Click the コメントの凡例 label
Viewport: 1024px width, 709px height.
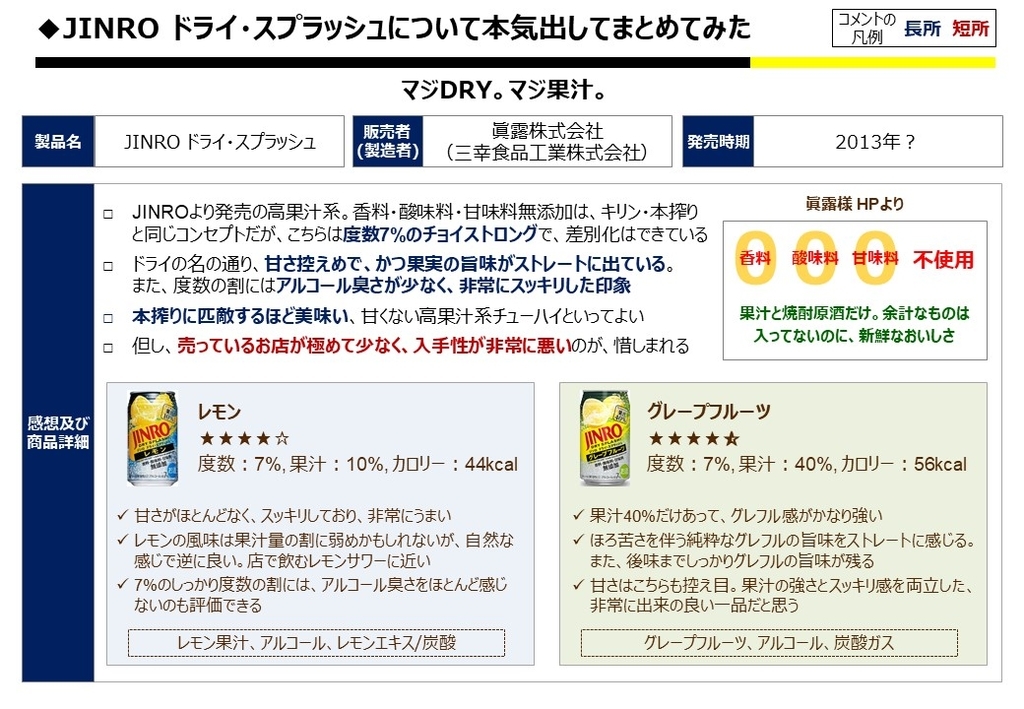point(867,28)
